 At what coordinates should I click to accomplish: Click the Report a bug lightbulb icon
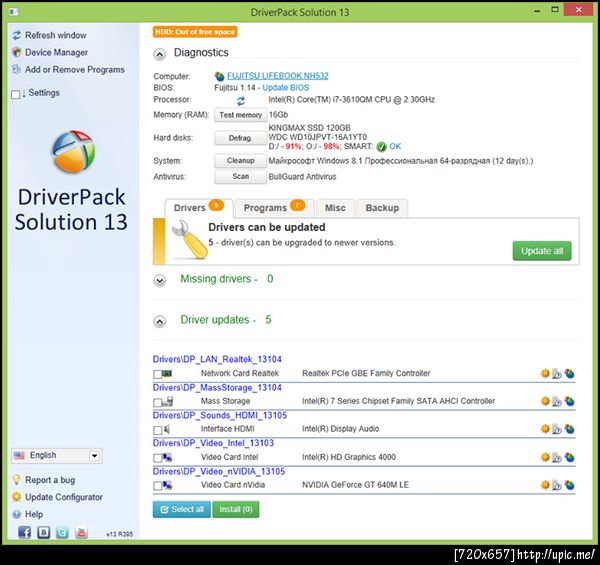point(16,480)
